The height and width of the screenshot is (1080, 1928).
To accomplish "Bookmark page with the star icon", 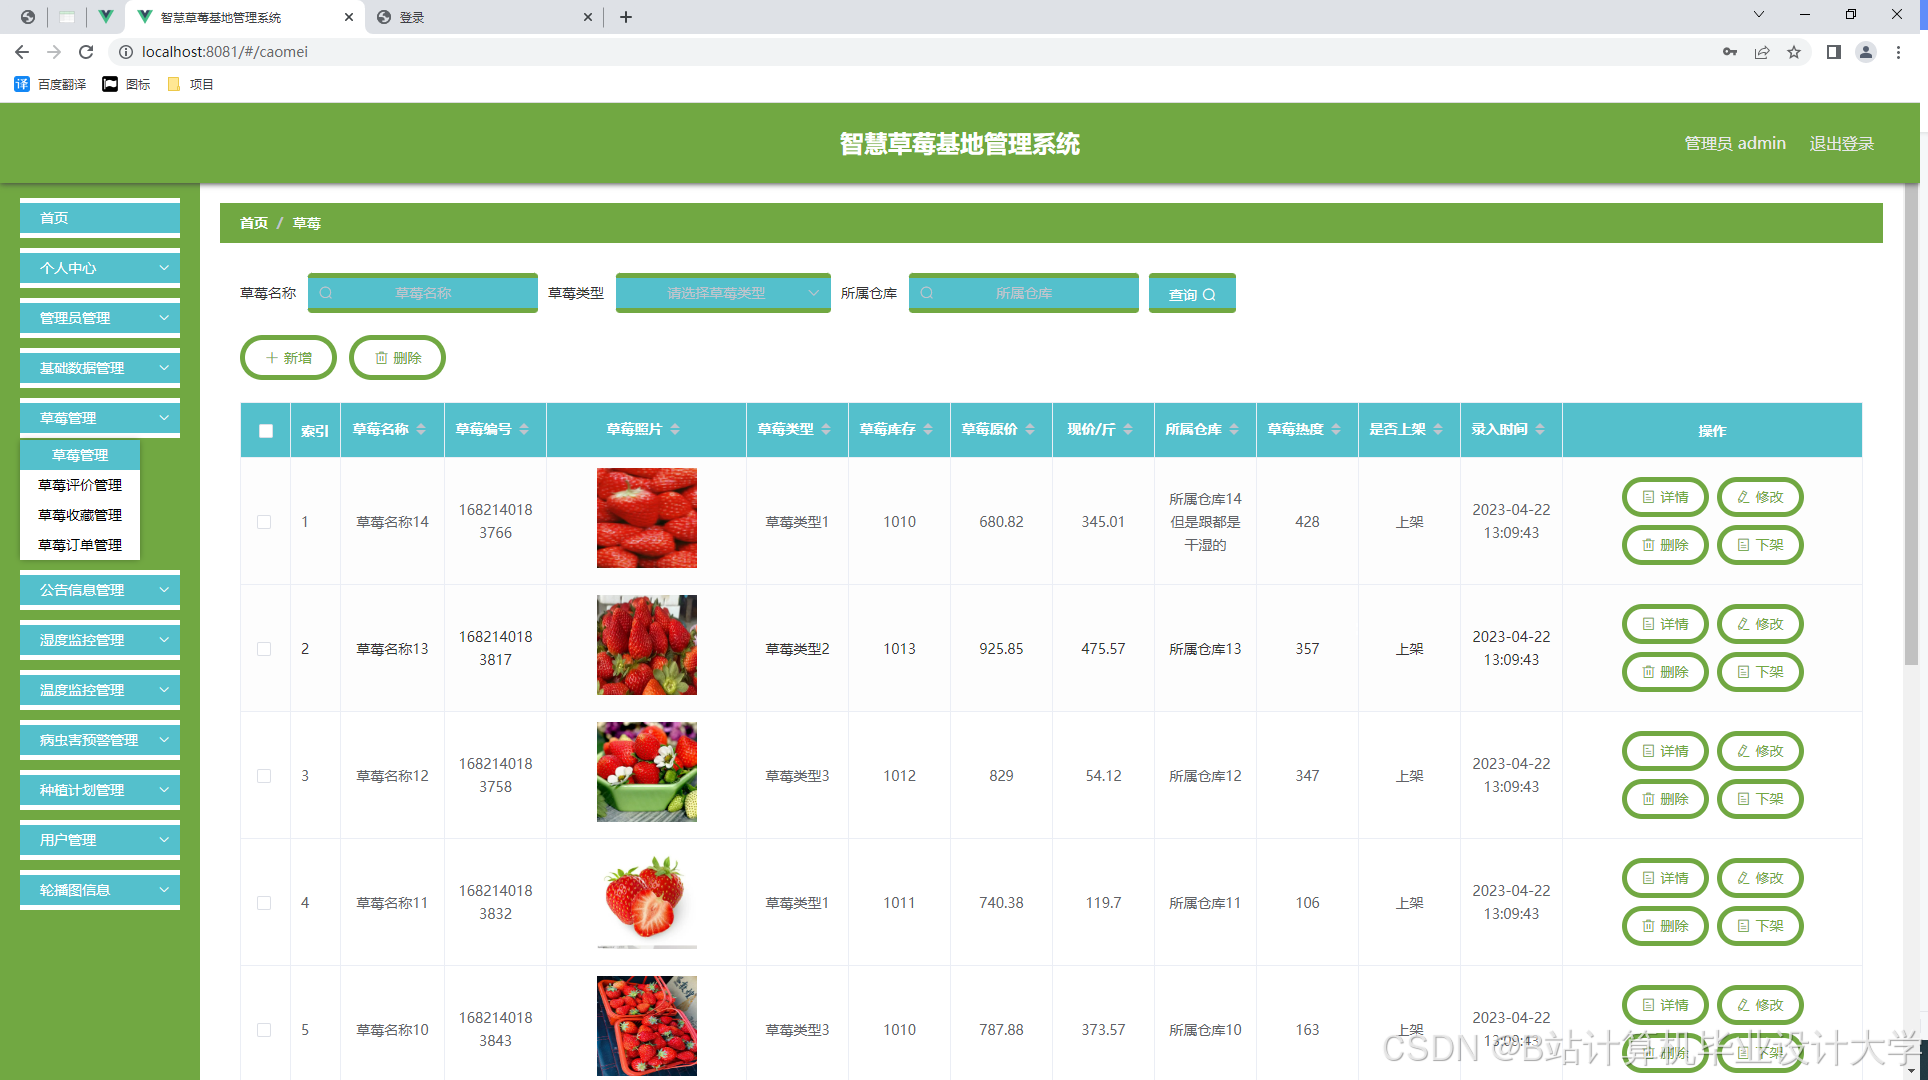I will [1794, 52].
